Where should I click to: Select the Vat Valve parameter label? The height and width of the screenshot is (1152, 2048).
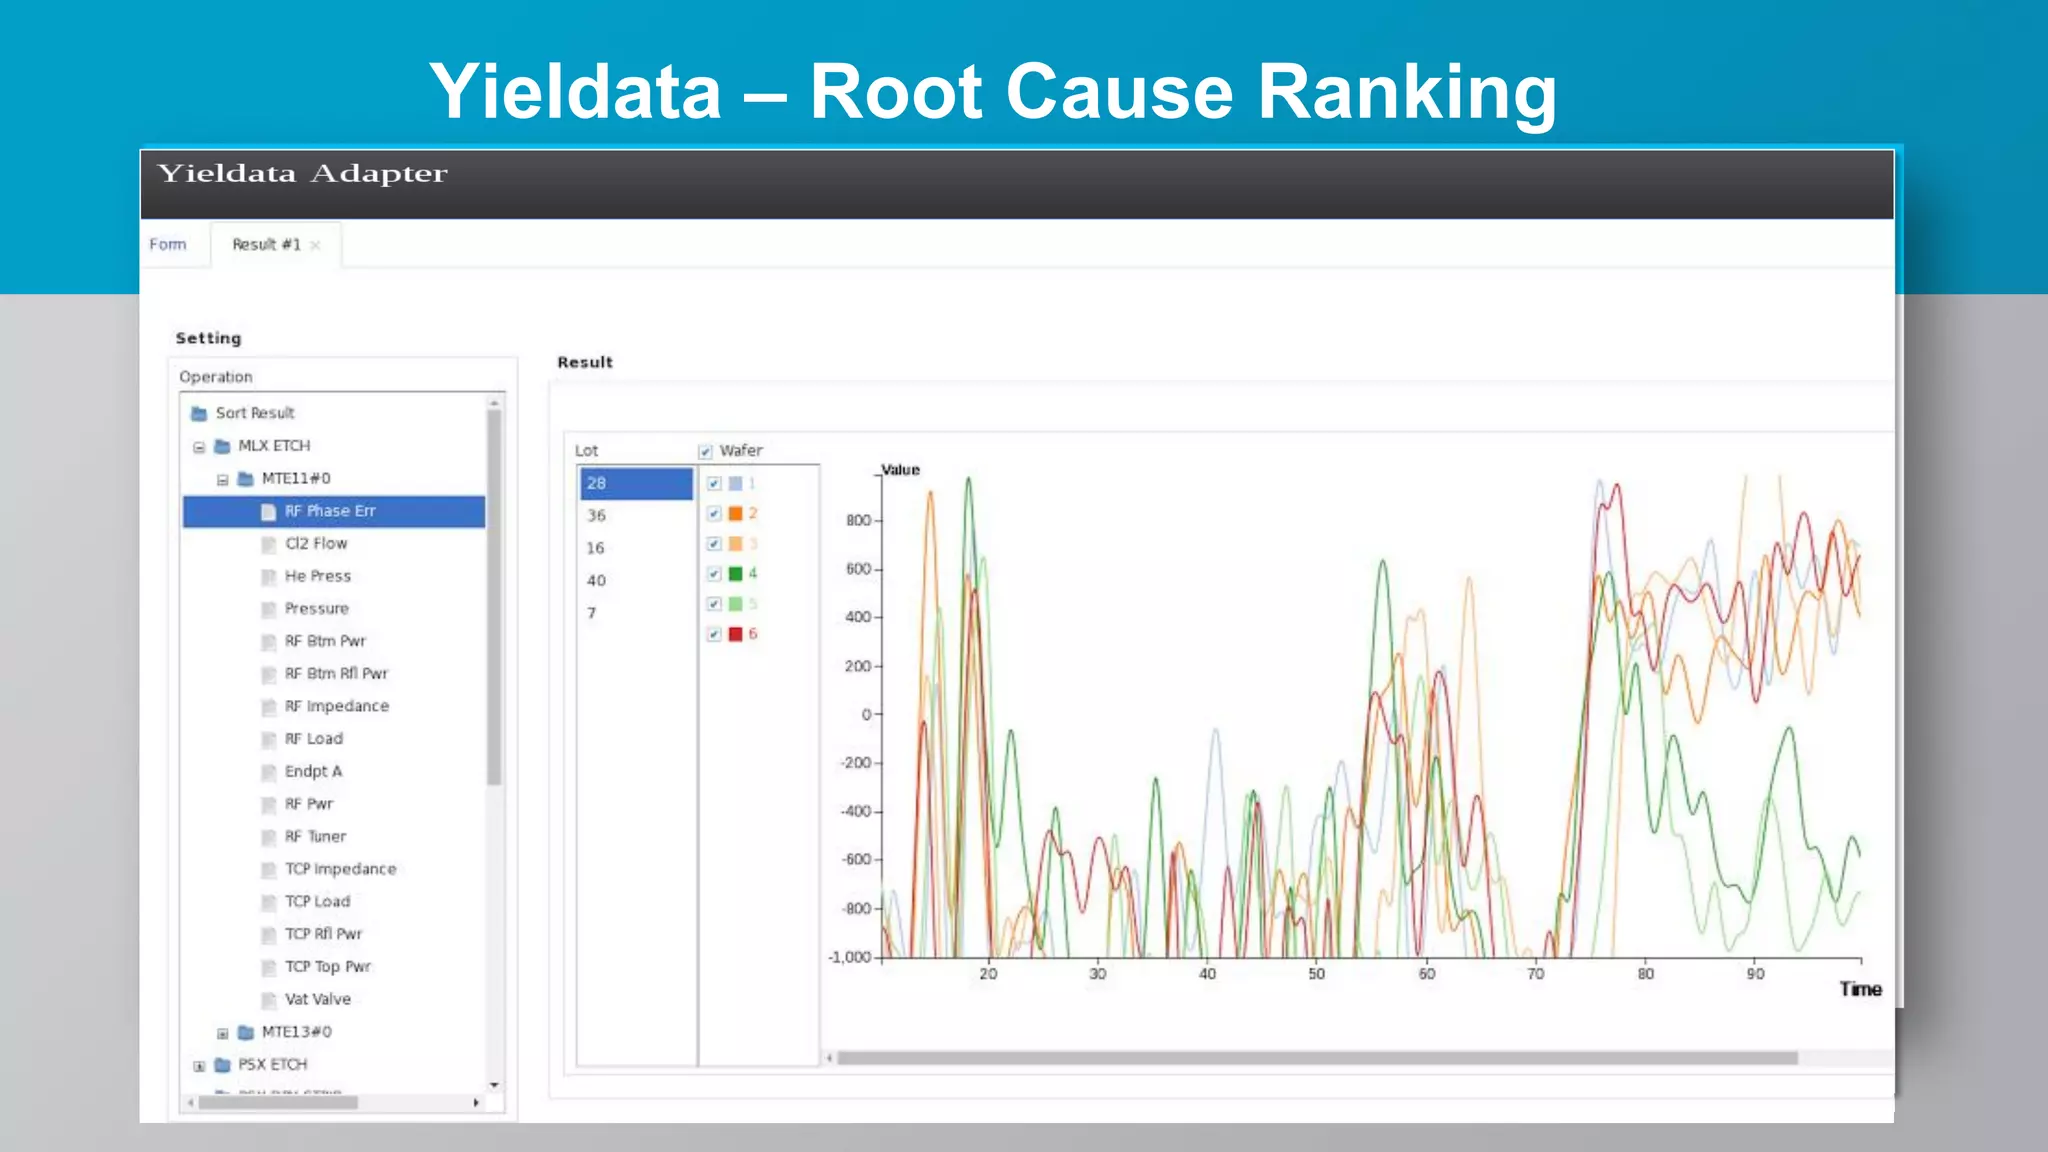pos(318,1000)
